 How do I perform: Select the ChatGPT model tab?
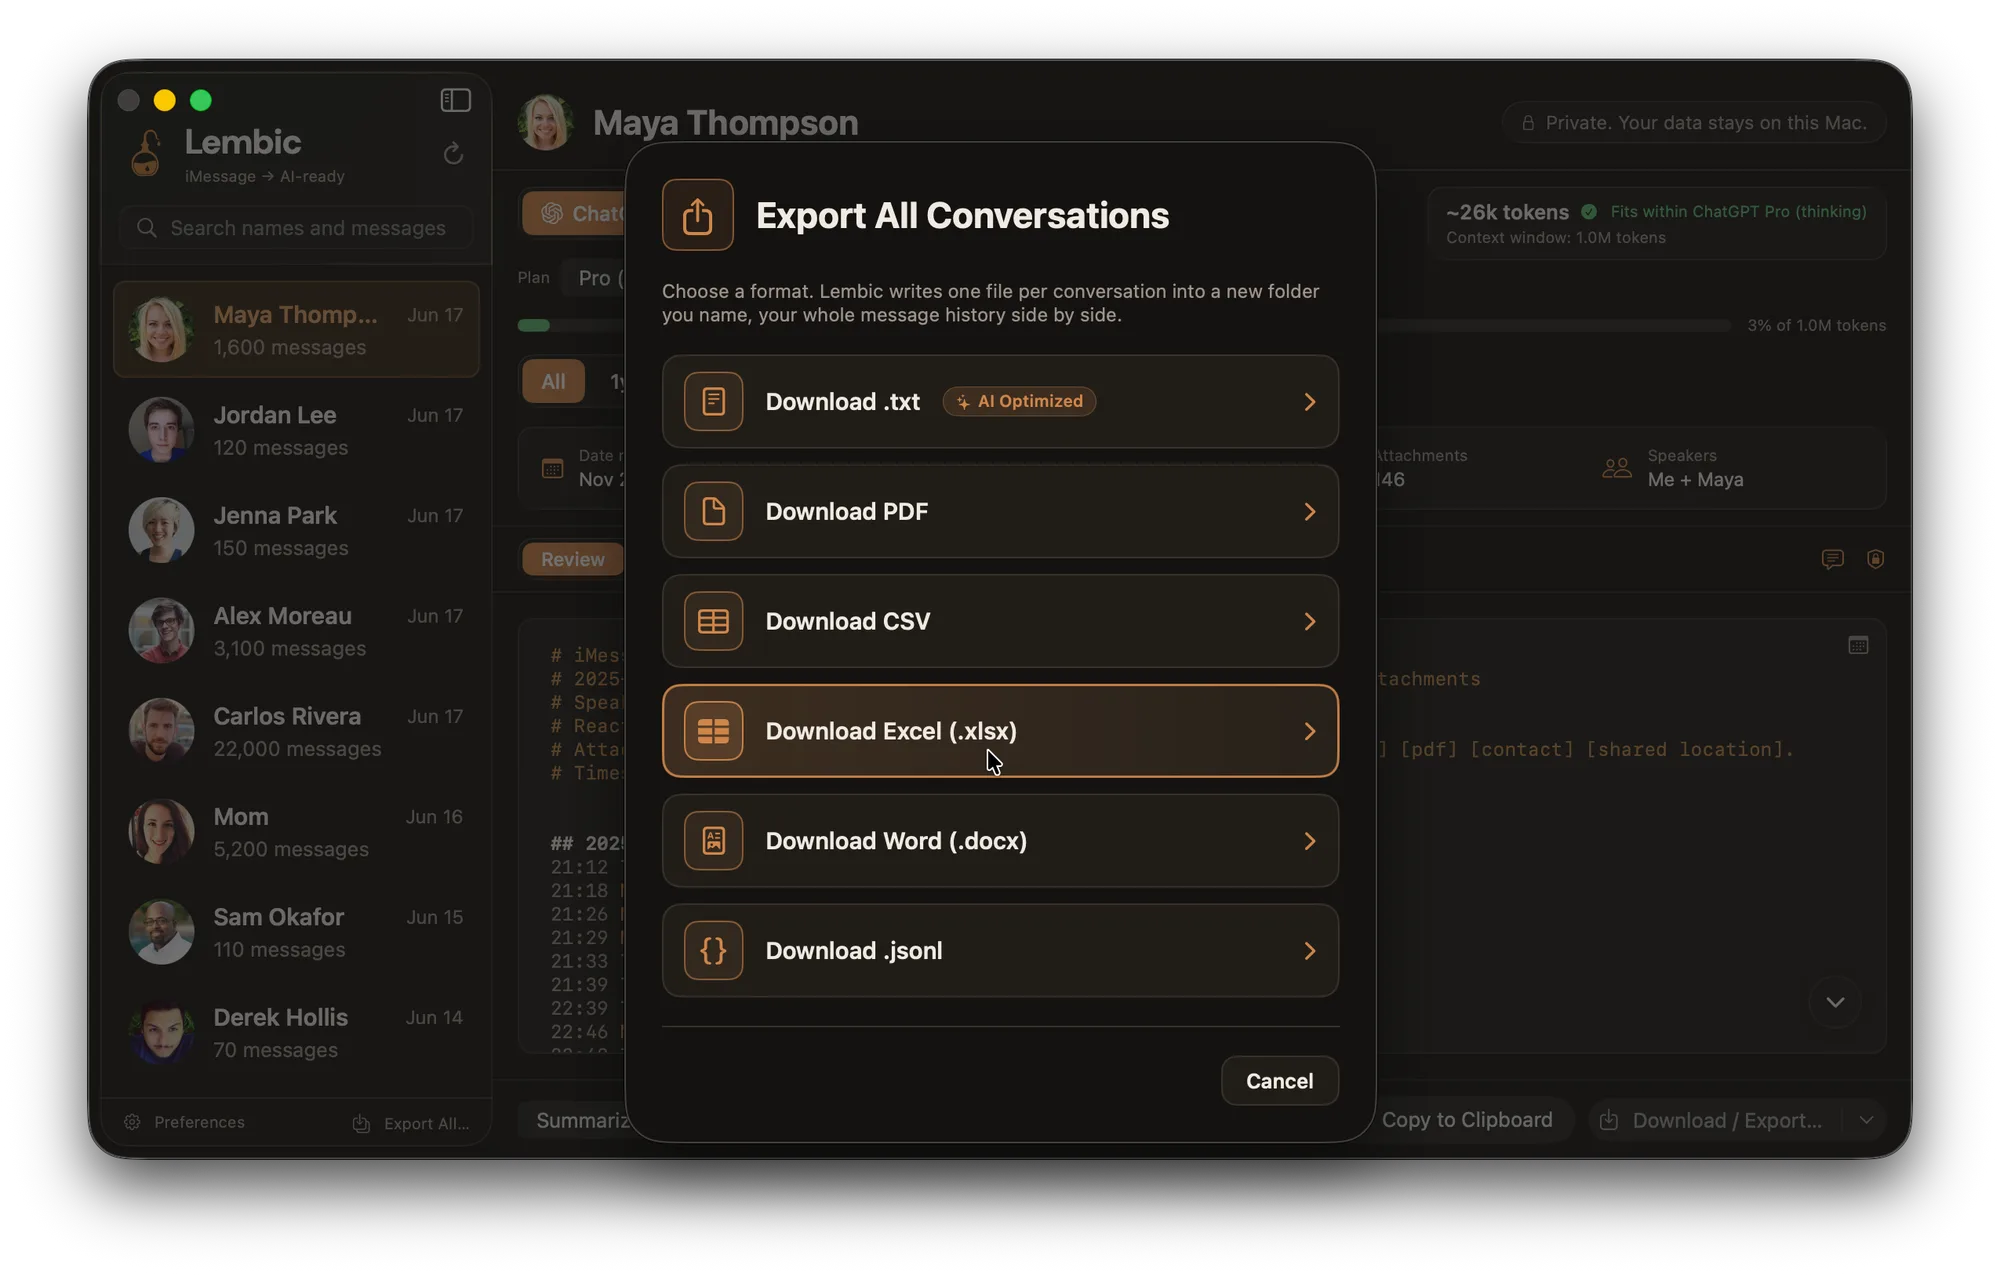click(575, 213)
